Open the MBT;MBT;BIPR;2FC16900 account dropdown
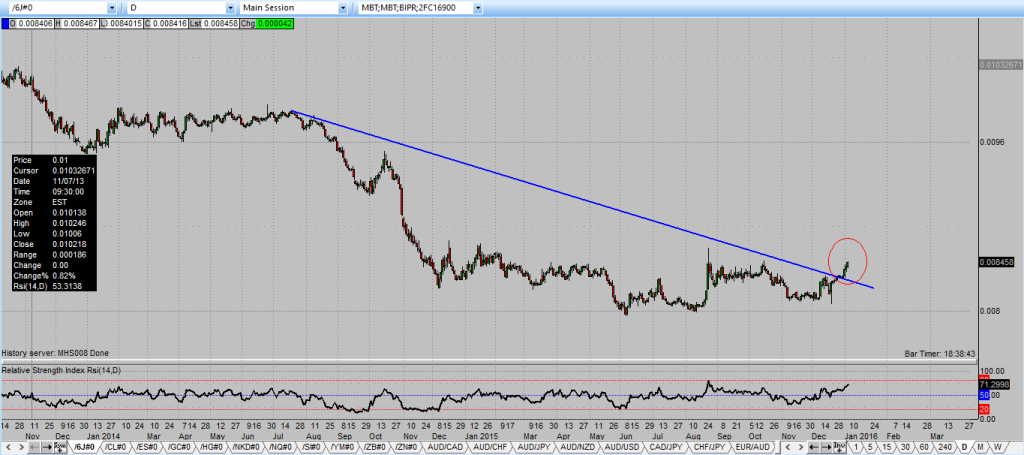Screen dimensions: 1024x455 478,8
